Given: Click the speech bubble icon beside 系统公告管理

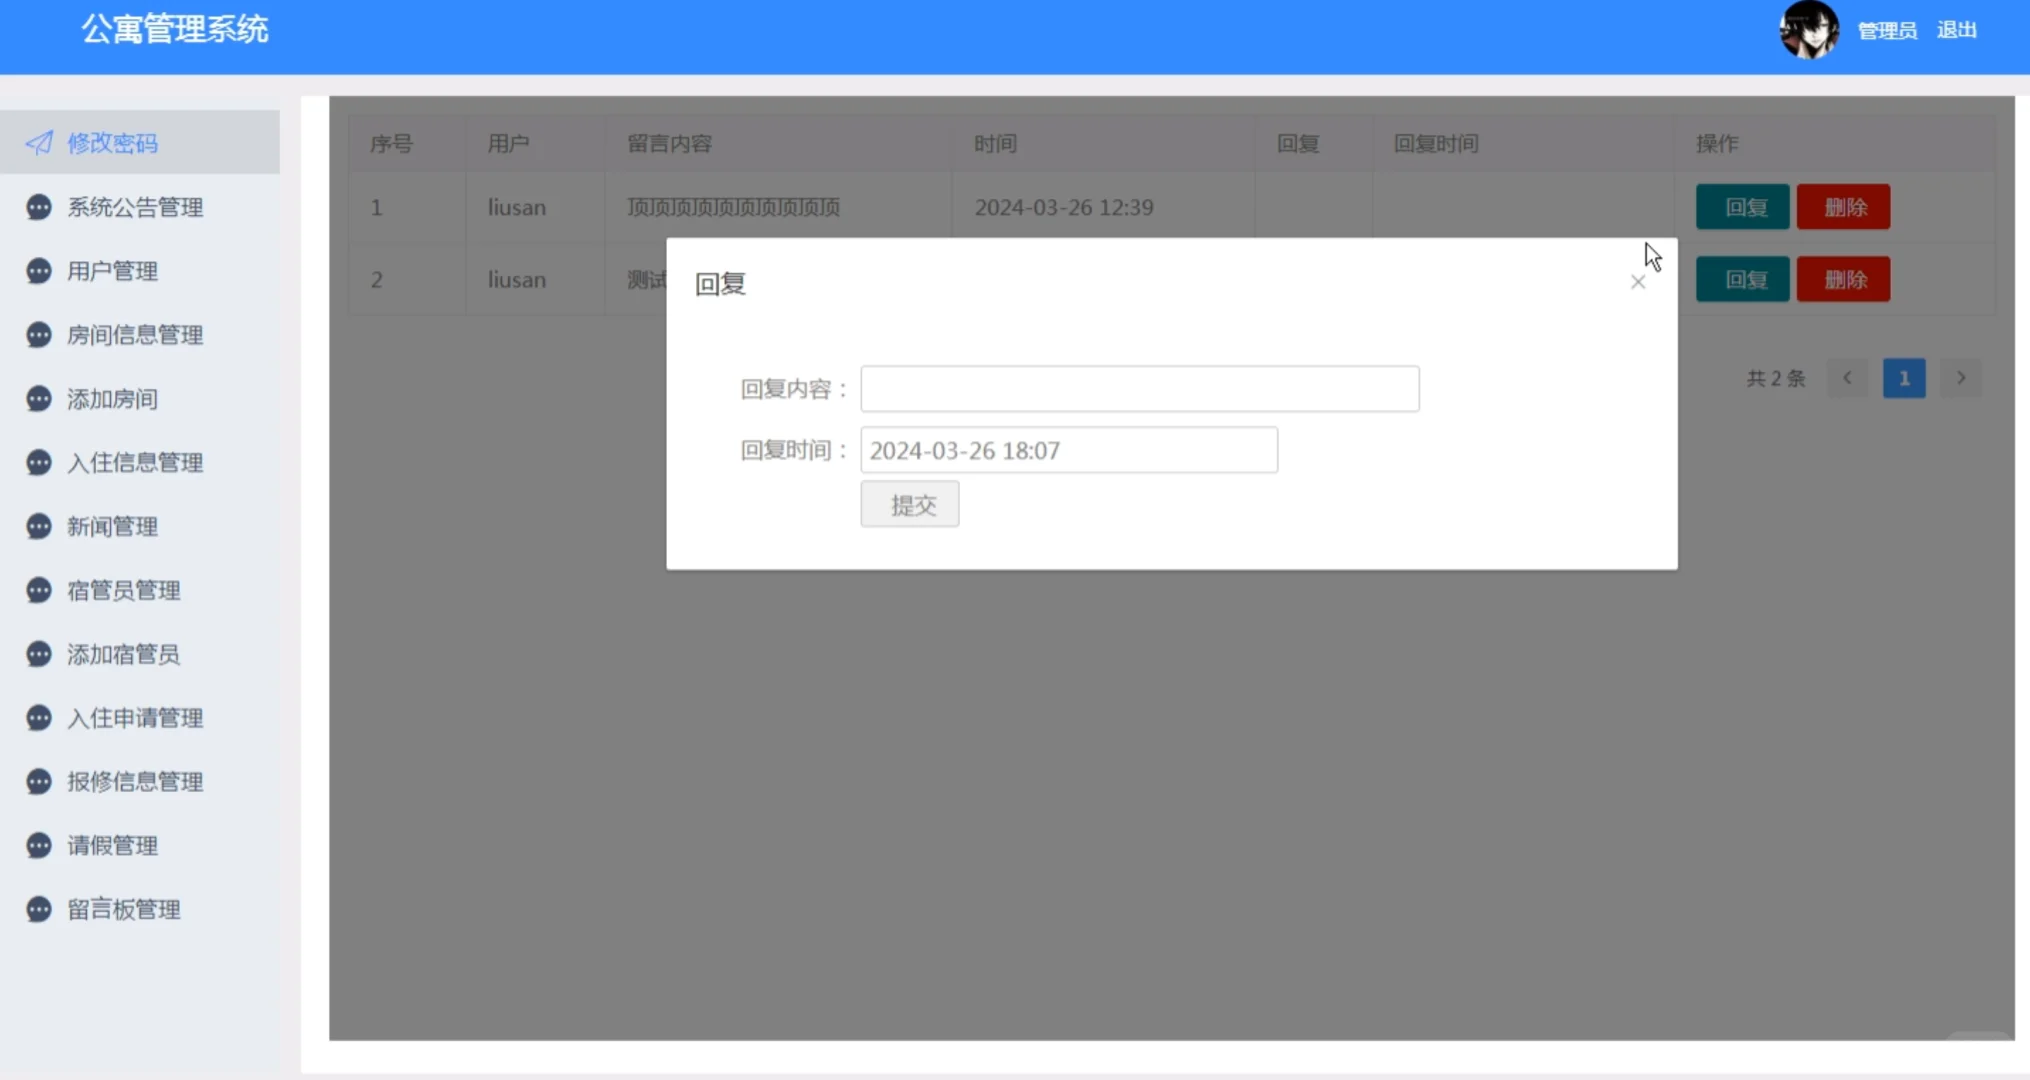Looking at the screenshot, I should tap(38, 207).
